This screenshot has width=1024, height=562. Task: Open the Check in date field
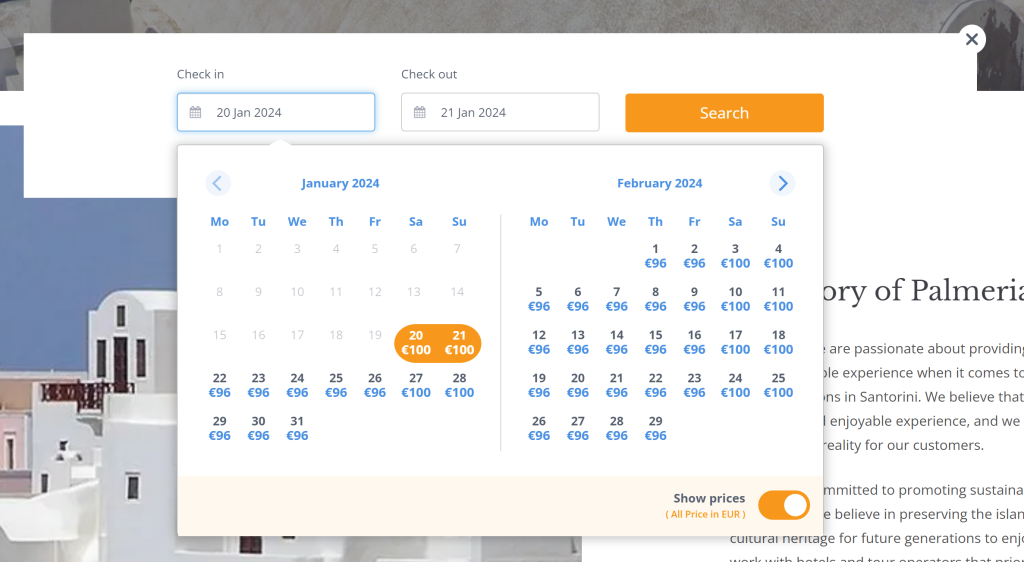(x=276, y=112)
